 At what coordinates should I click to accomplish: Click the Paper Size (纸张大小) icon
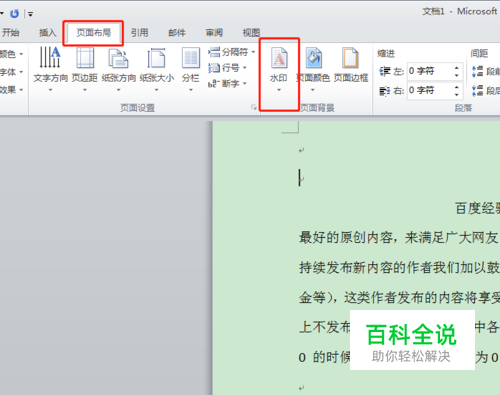pos(156,58)
